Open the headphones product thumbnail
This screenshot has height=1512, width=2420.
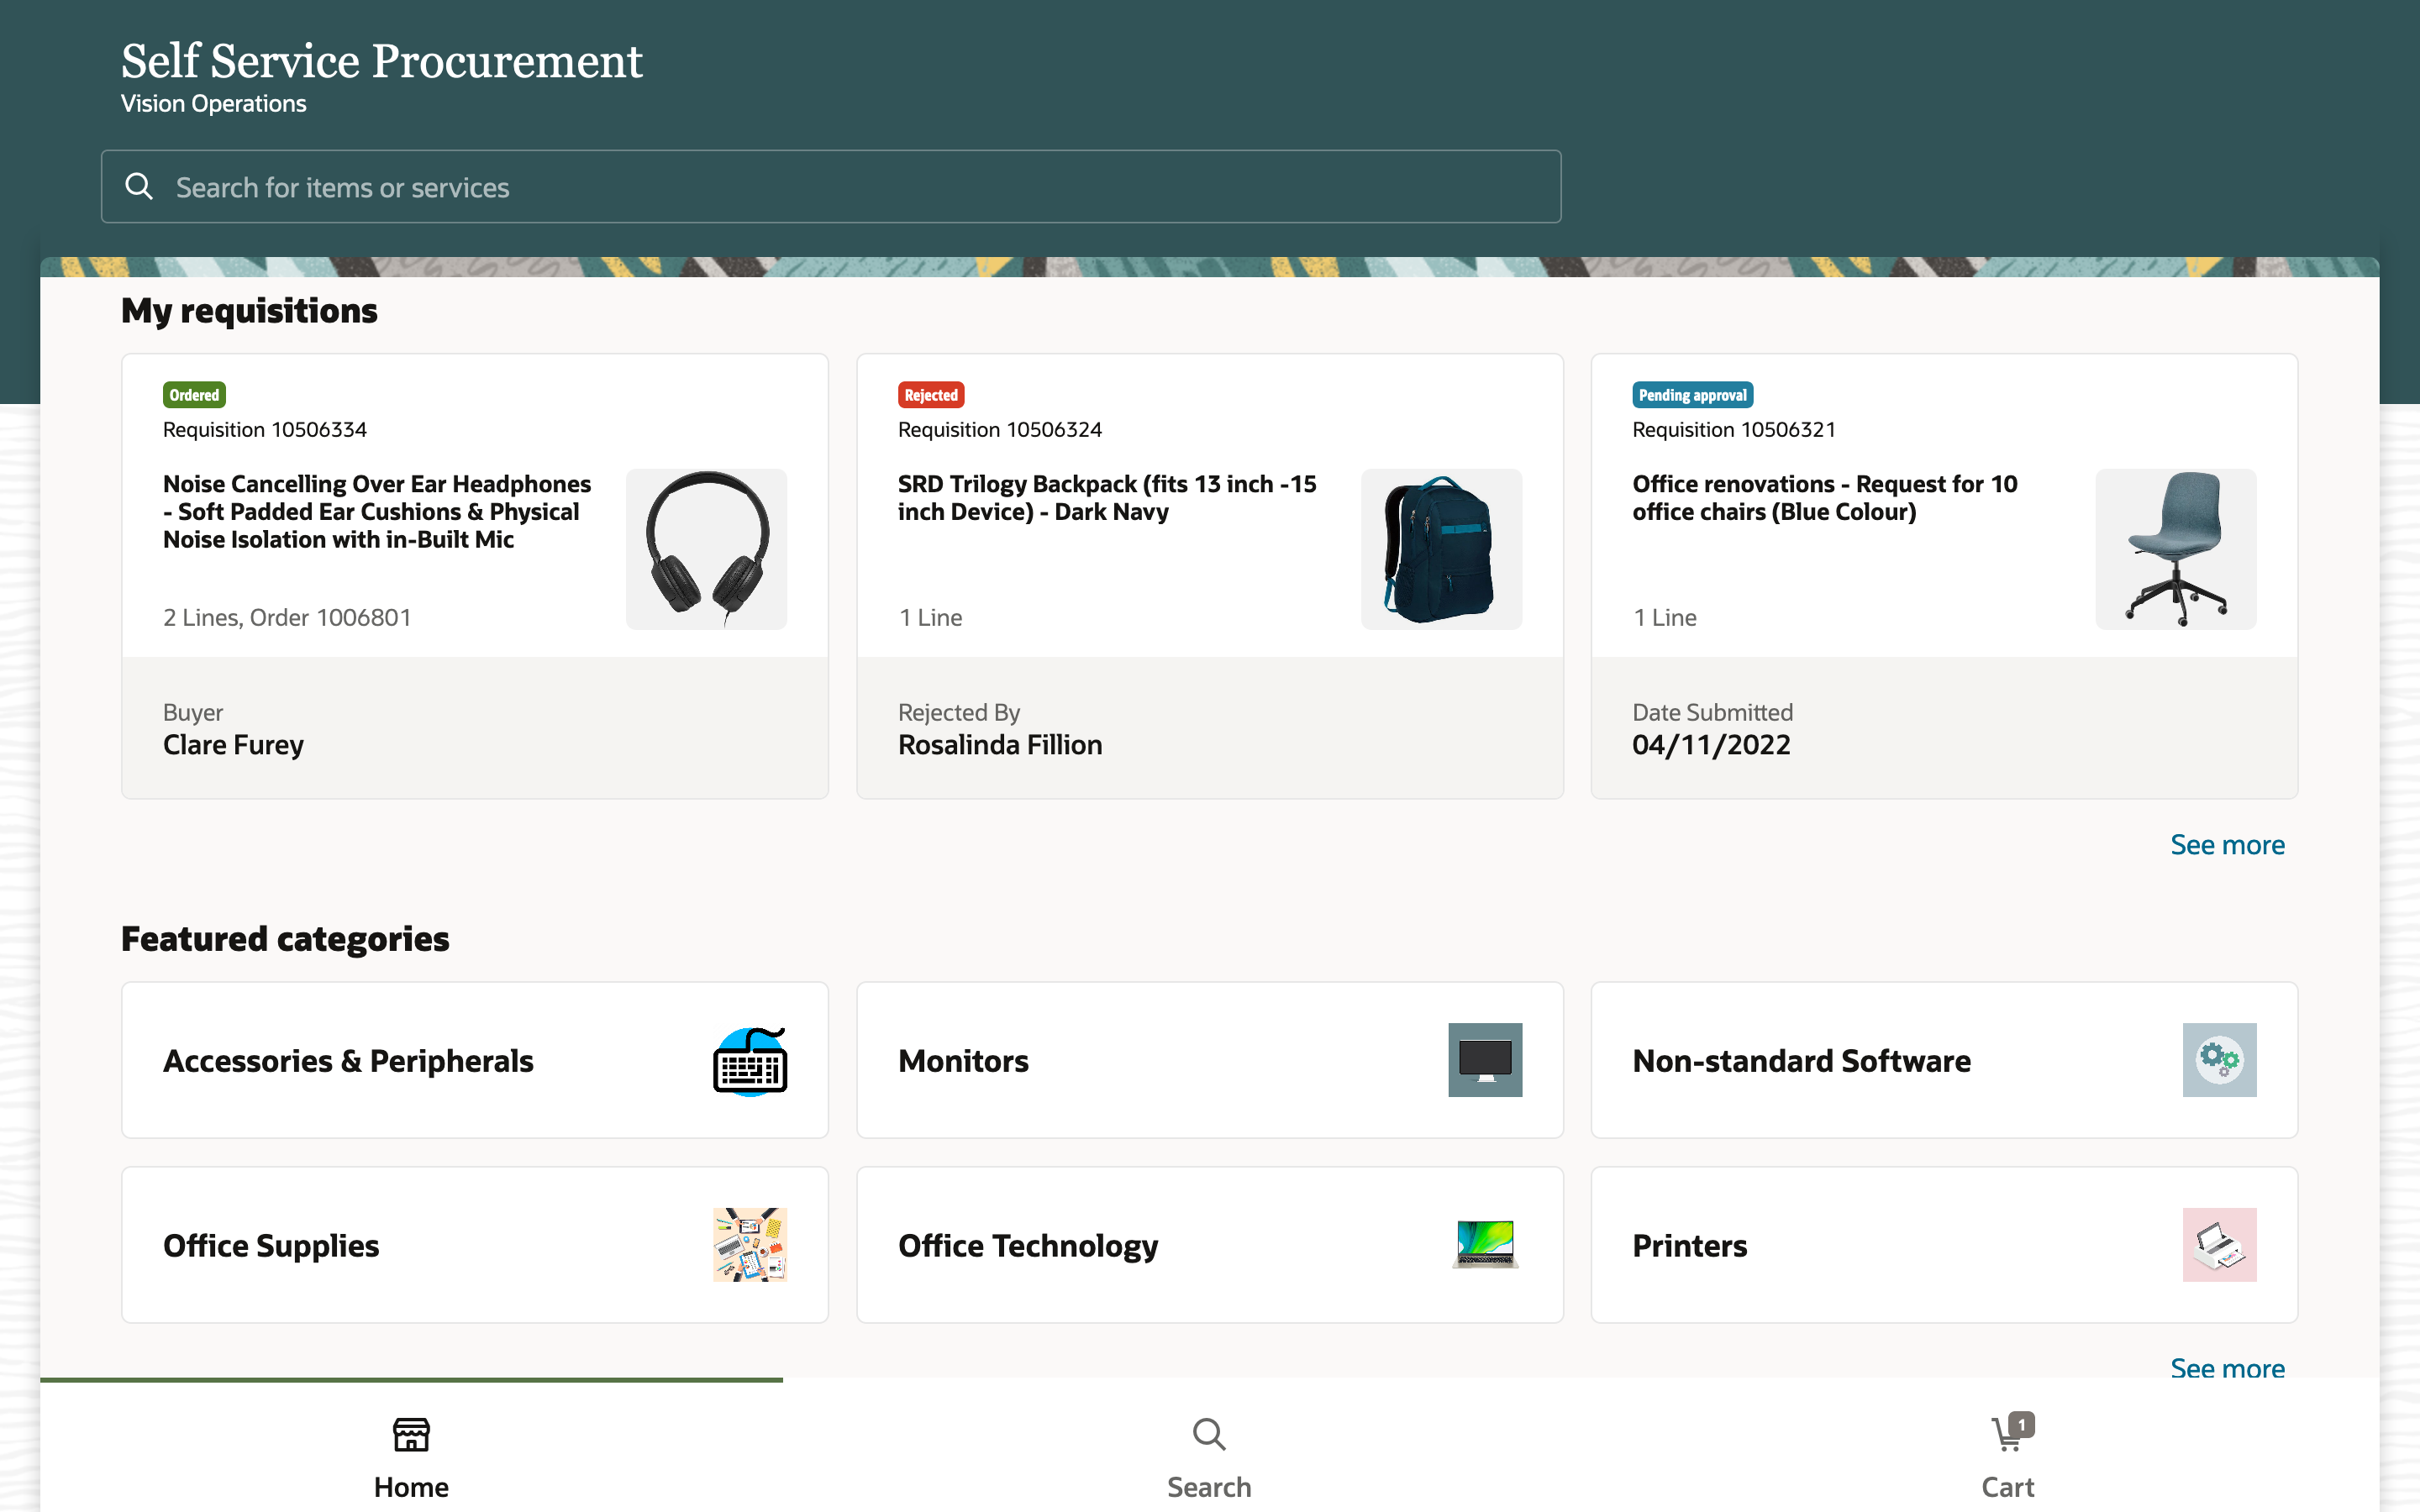coord(706,549)
